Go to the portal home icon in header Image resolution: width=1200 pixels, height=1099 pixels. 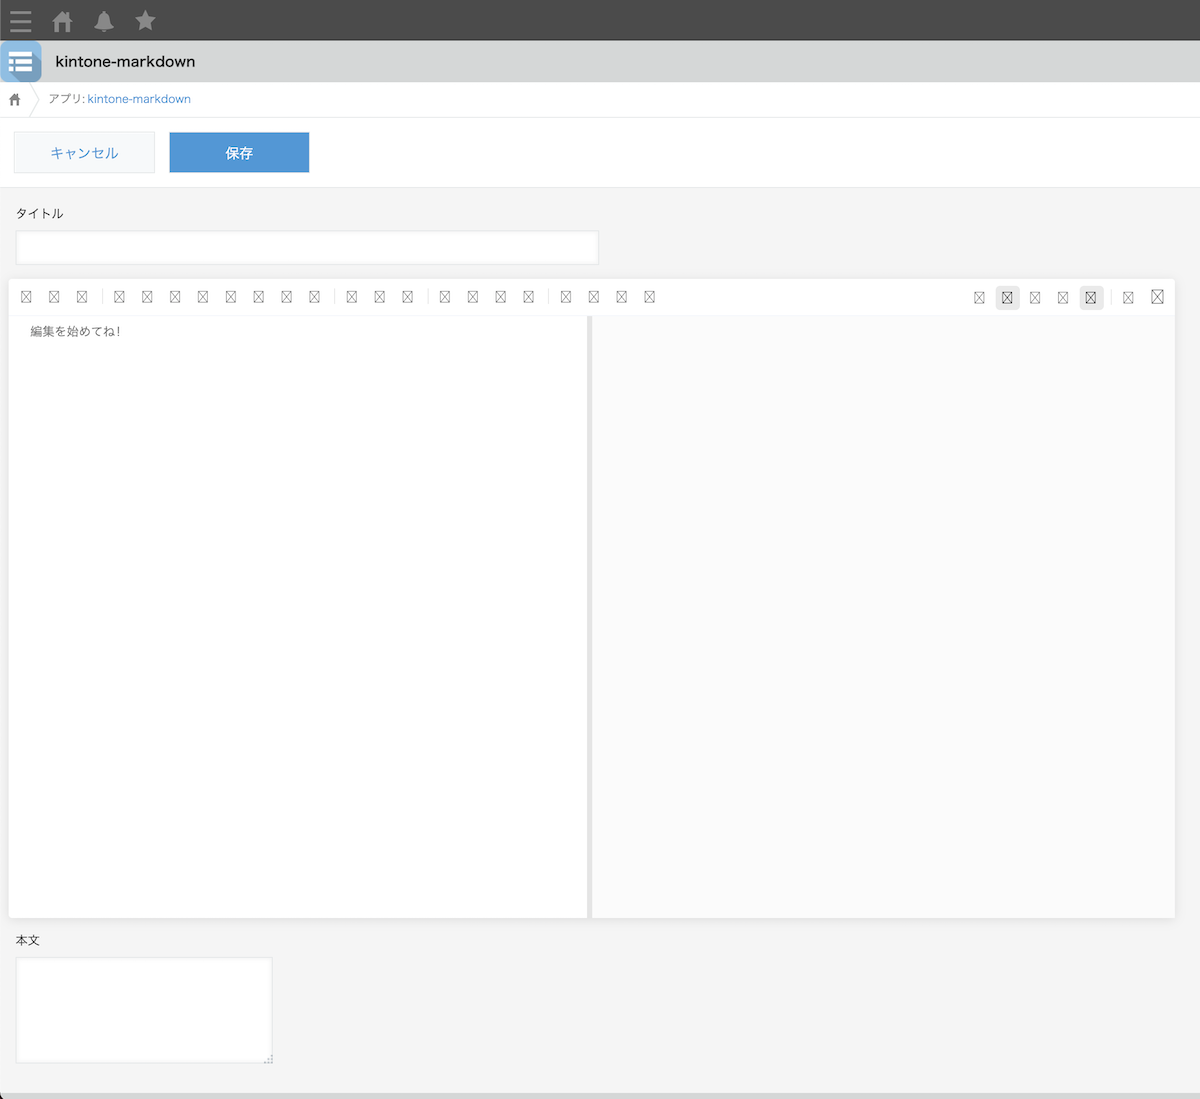[x=62, y=20]
